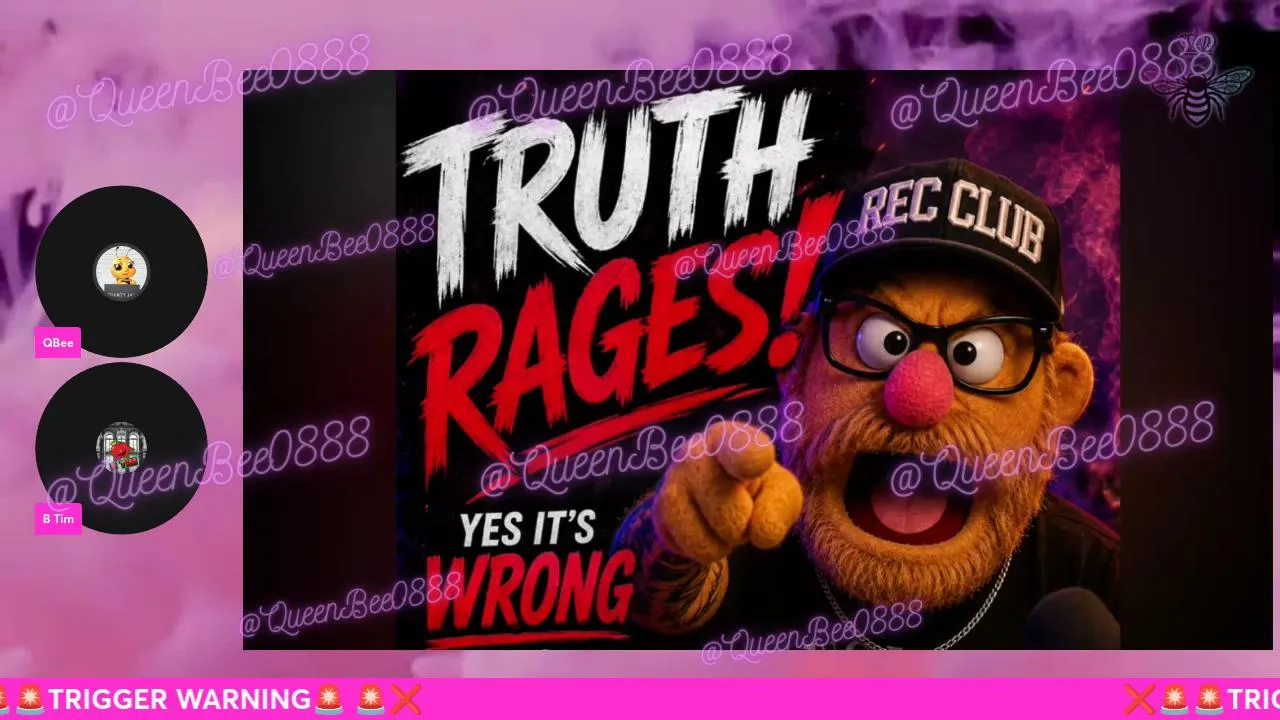1280x720 pixels.
Task: Select the QBee name label
Action: point(58,342)
